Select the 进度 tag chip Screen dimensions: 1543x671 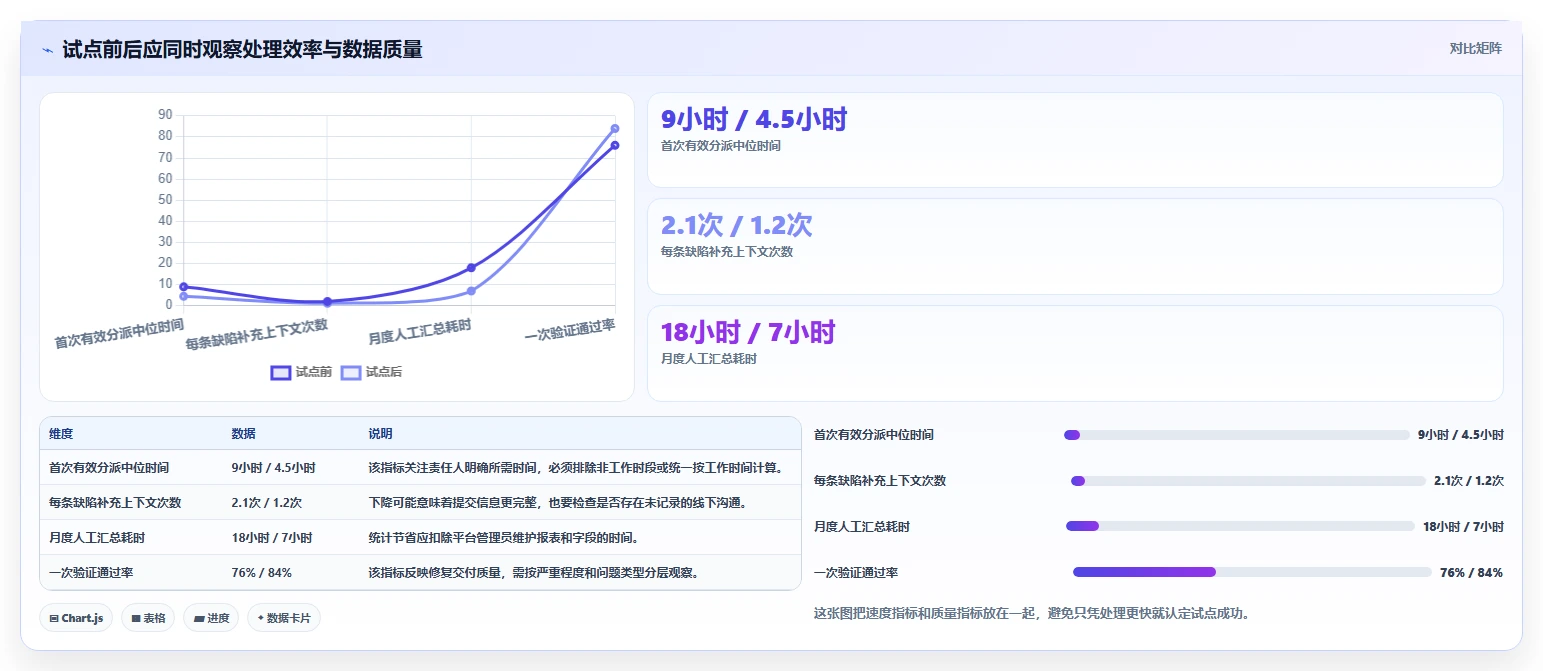211,618
